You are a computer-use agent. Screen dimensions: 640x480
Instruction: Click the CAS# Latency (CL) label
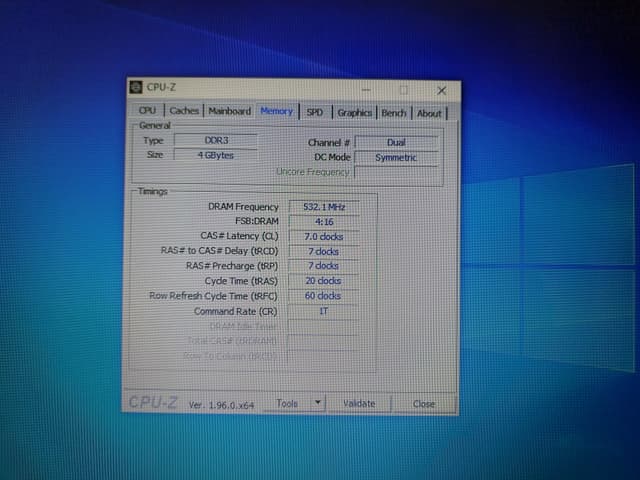point(239,236)
